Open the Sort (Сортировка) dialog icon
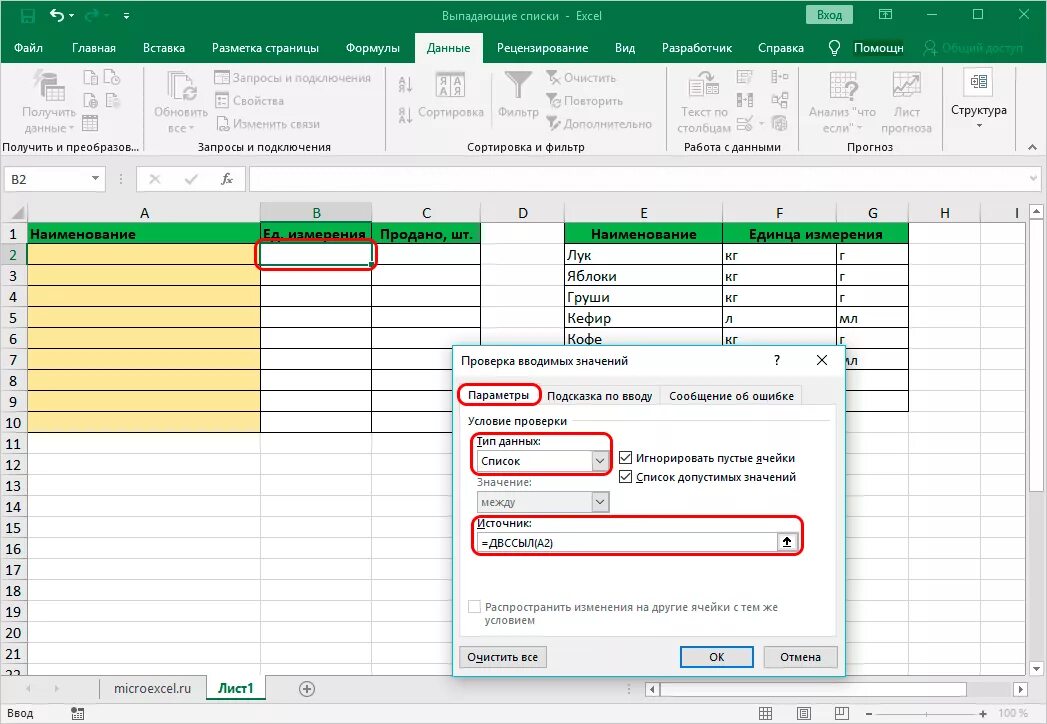This screenshot has width=1047, height=724. coord(450,85)
